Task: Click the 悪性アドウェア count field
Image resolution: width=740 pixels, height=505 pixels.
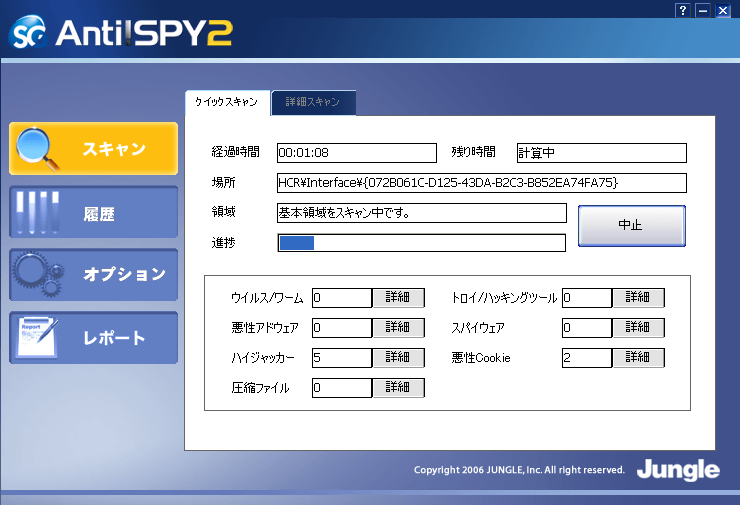Action: coord(342,328)
